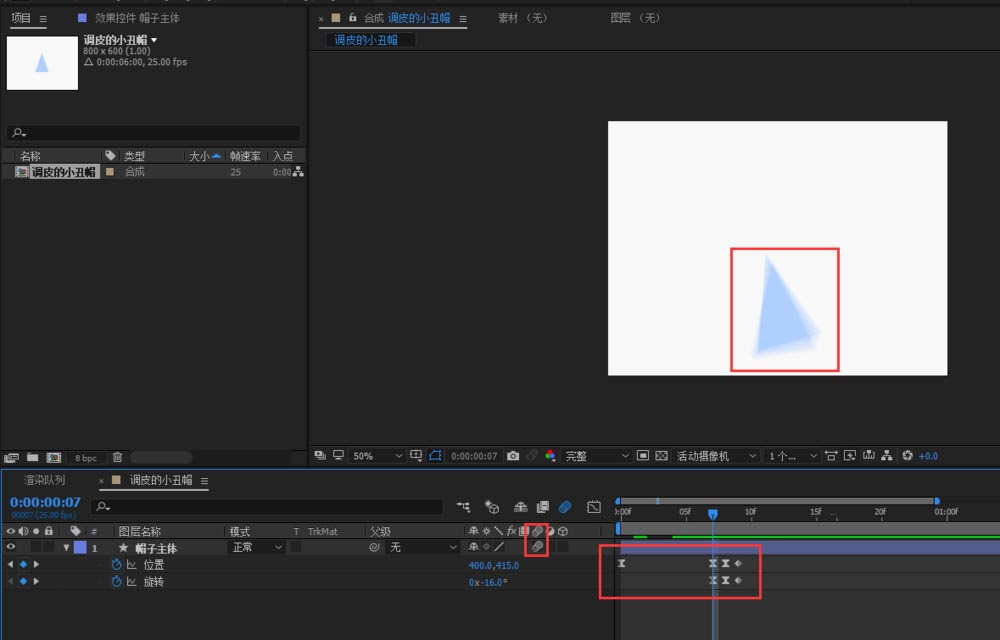Open the 完整 resolution dropdown

coord(597,456)
